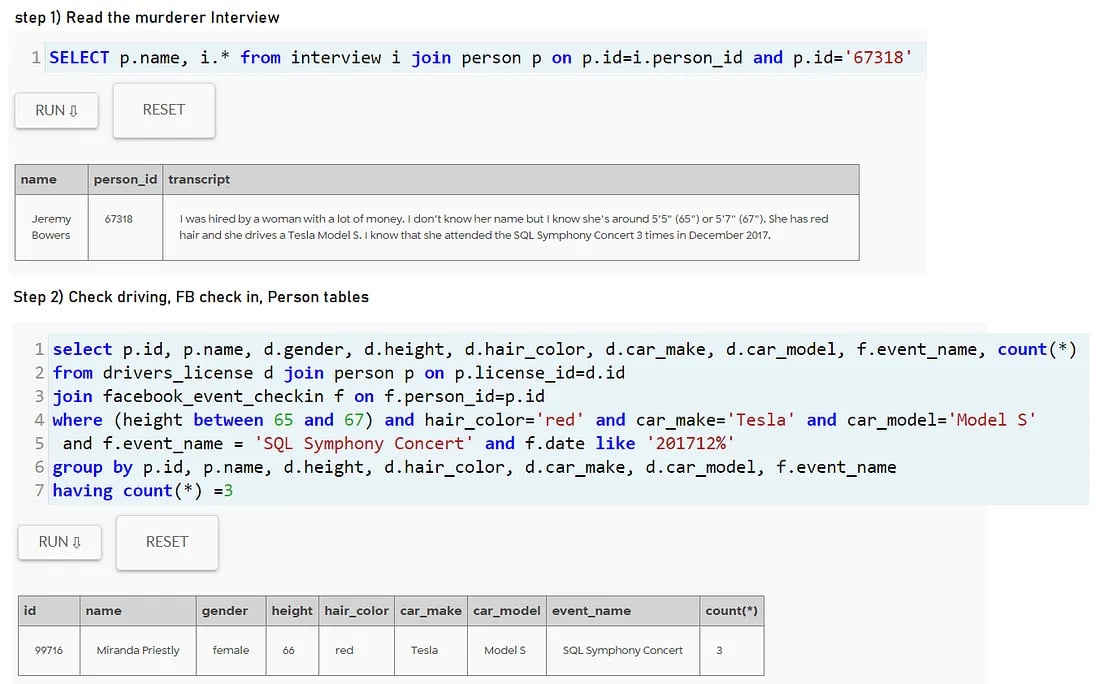Run the drivers_license join query

point(60,542)
